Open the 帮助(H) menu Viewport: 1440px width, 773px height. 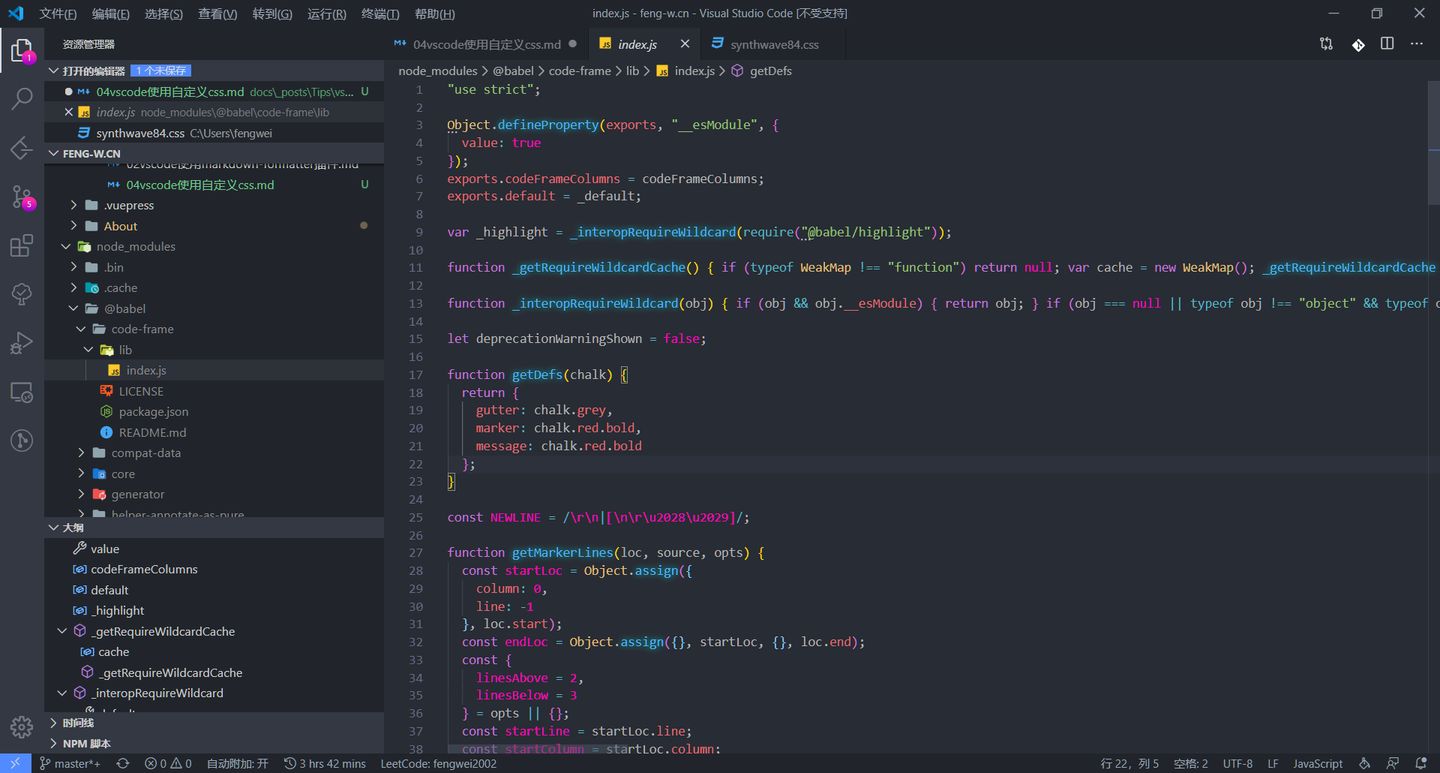[434, 14]
